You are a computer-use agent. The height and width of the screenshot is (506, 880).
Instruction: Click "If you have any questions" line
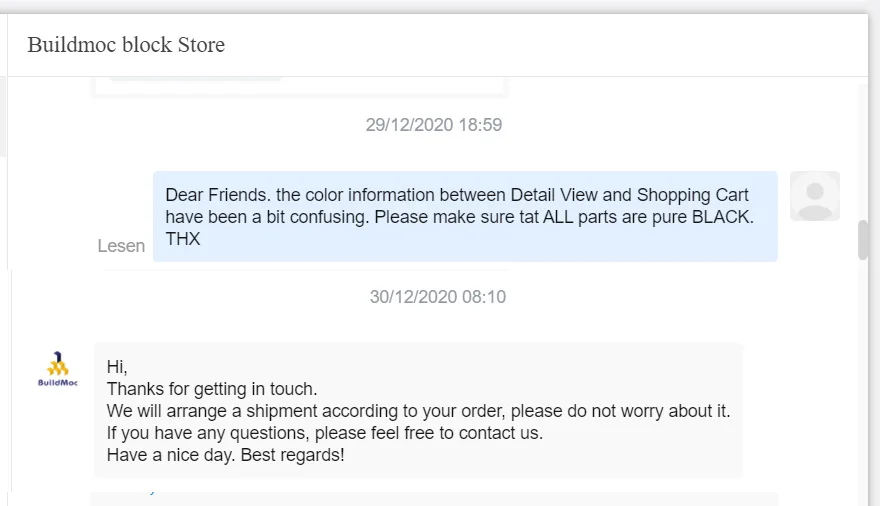tap(324, 433)
